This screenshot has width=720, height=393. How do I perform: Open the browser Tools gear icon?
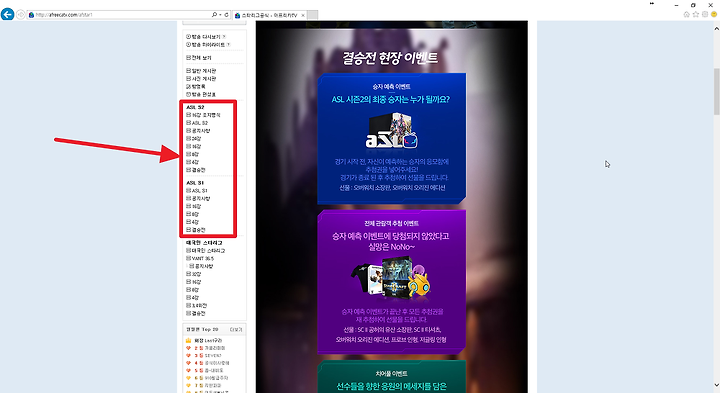pos(705,15)
